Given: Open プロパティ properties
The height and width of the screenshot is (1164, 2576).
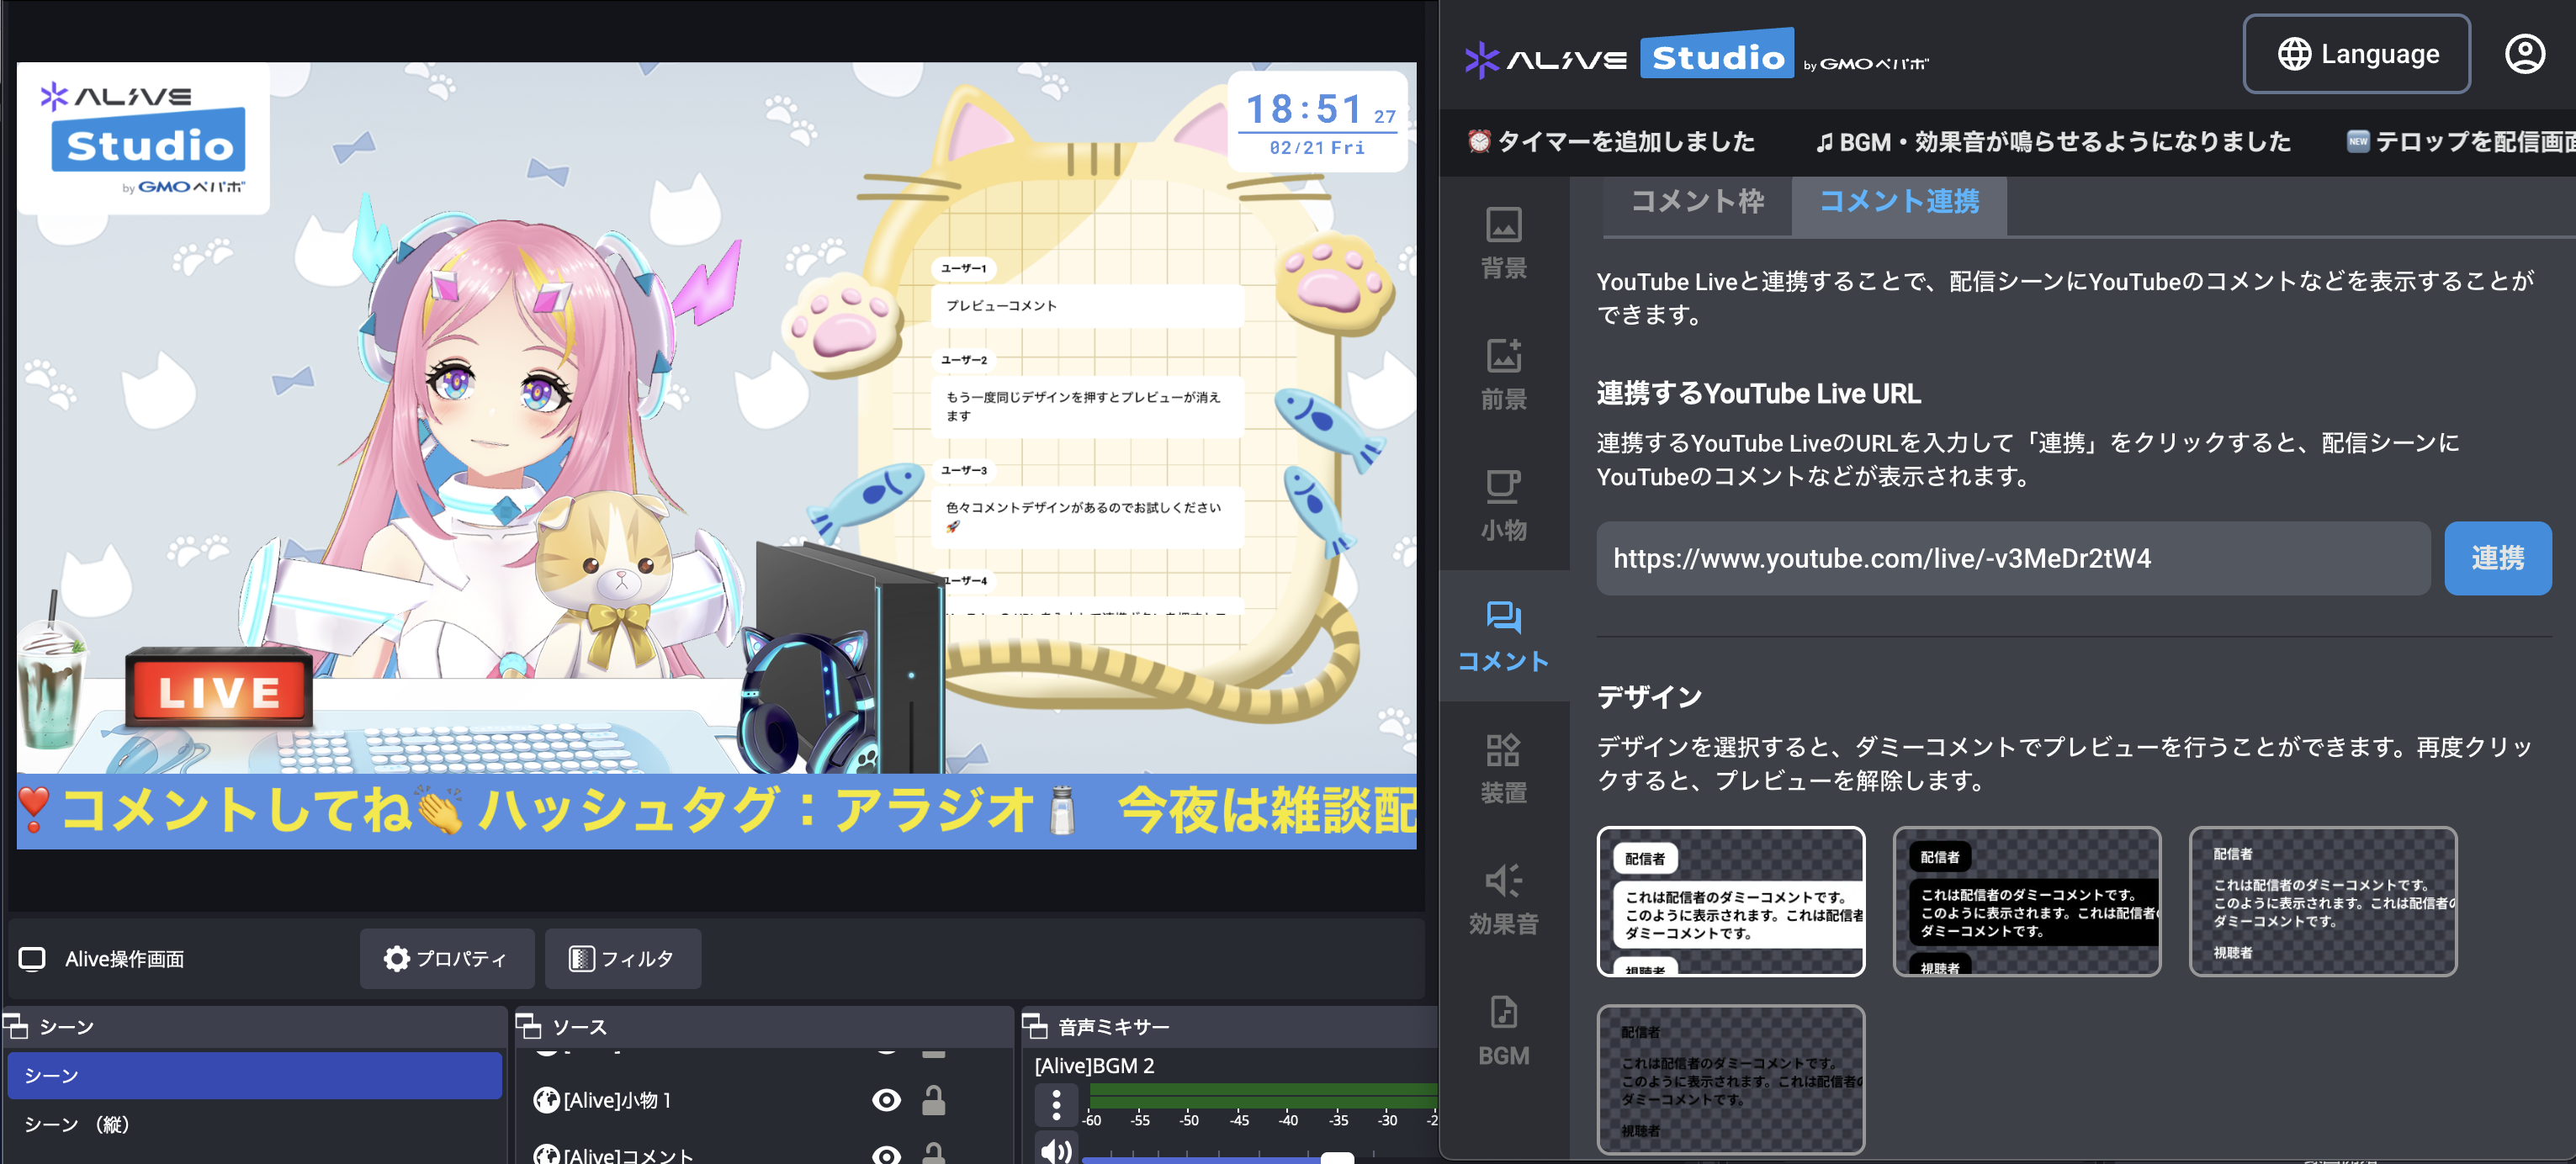Looking at the screenshot, I should [446, 959].
